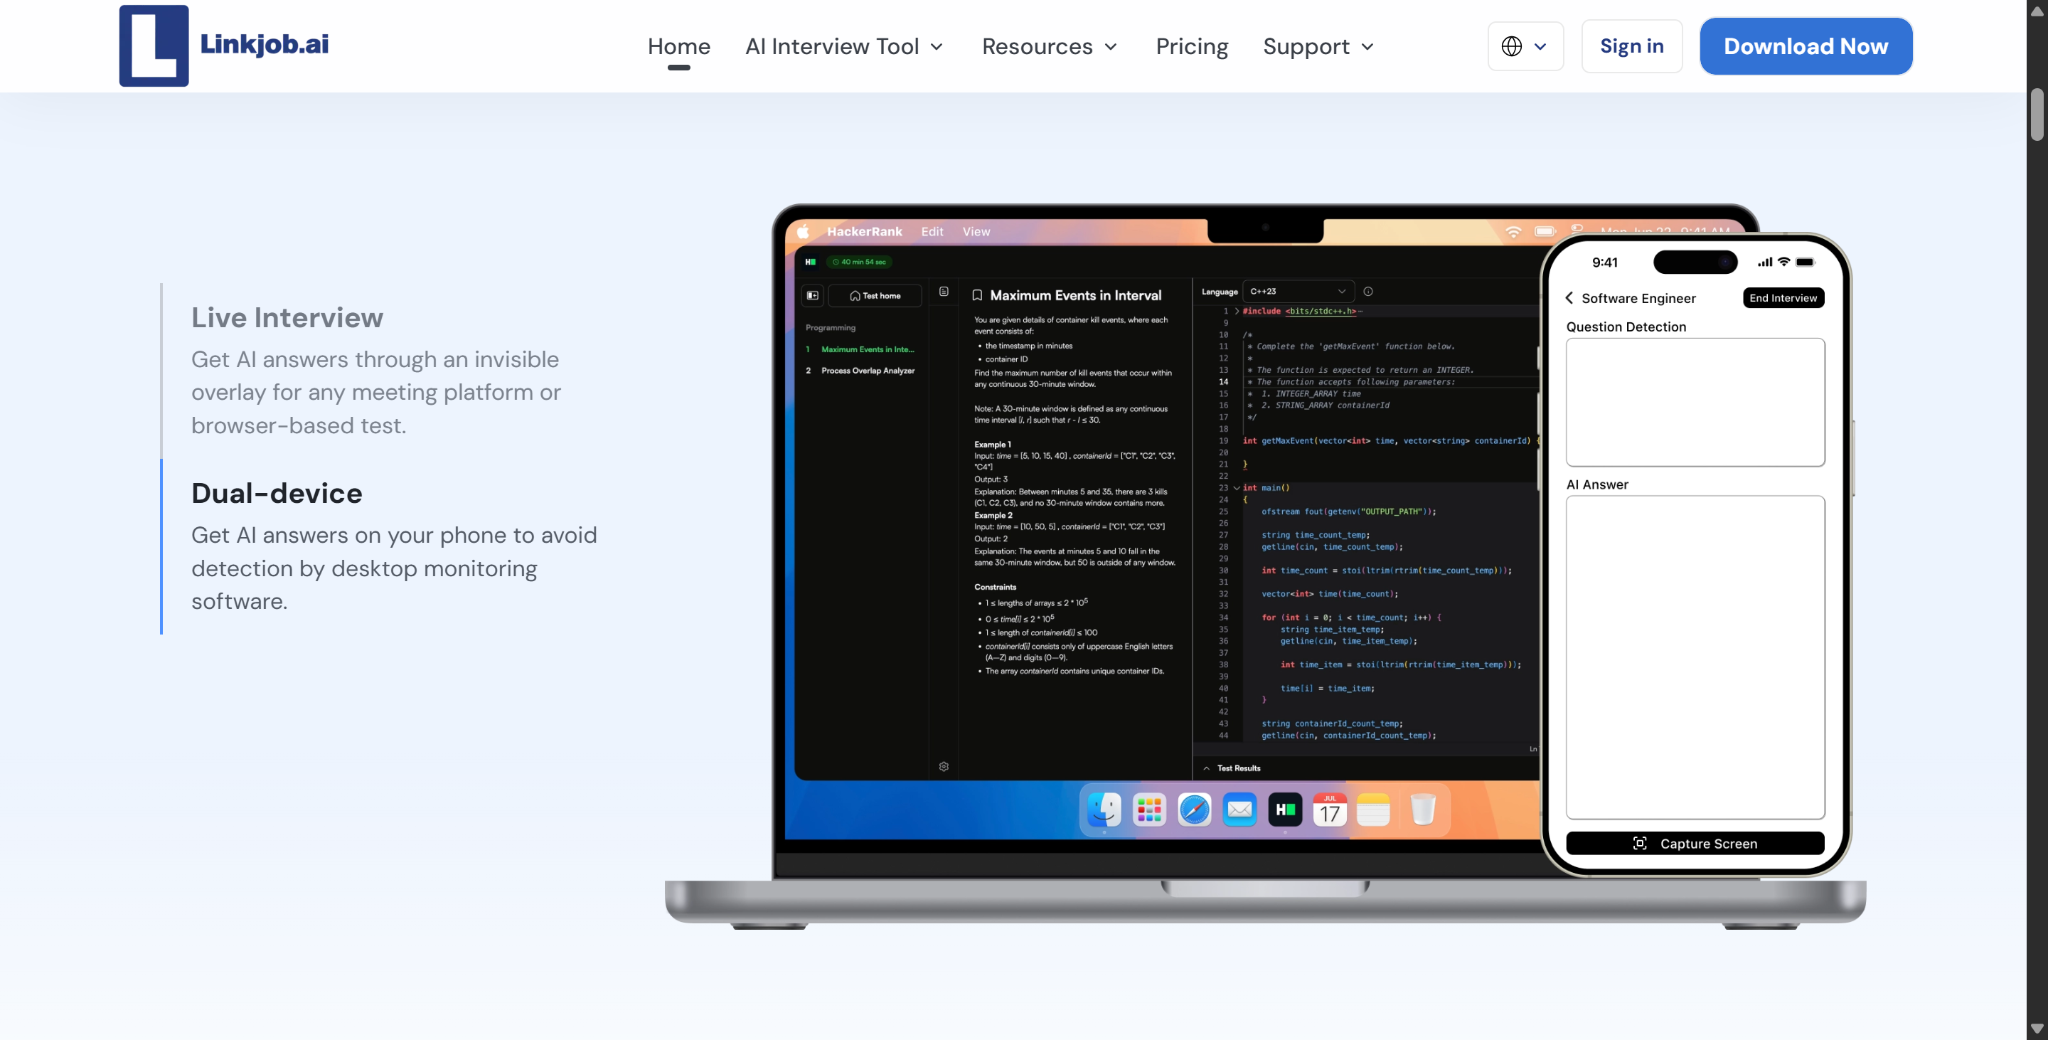
Task: Click the AI Answer text box
Action: point(1695,657)
